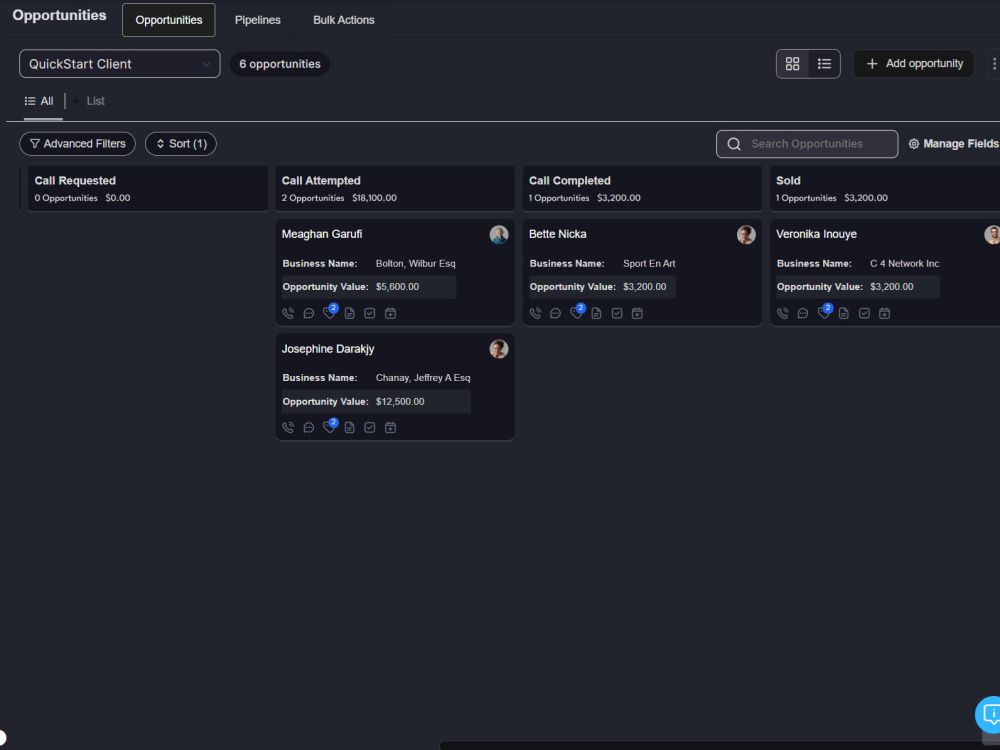Open the Josephine Darakjy opportunity
The width and height of the screenshot is (1000, 750).
pos(328,349)
